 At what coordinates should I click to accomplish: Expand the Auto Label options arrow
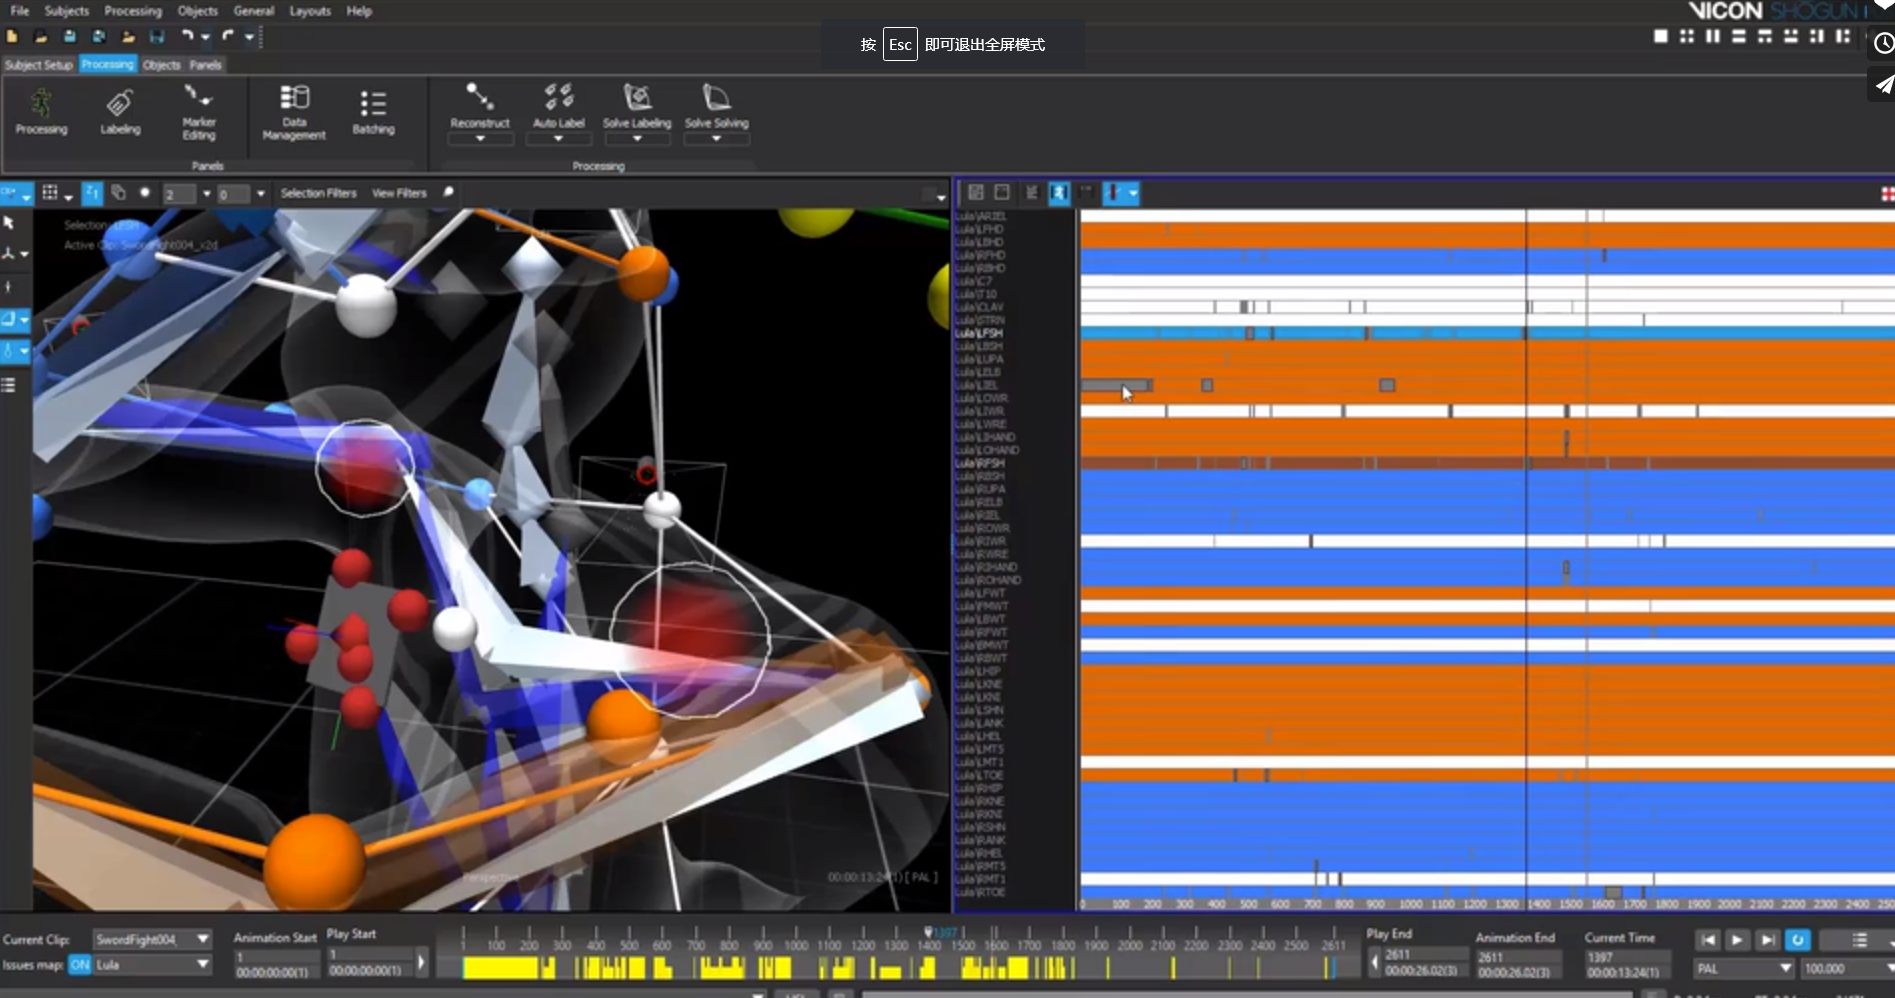[558, 139]
